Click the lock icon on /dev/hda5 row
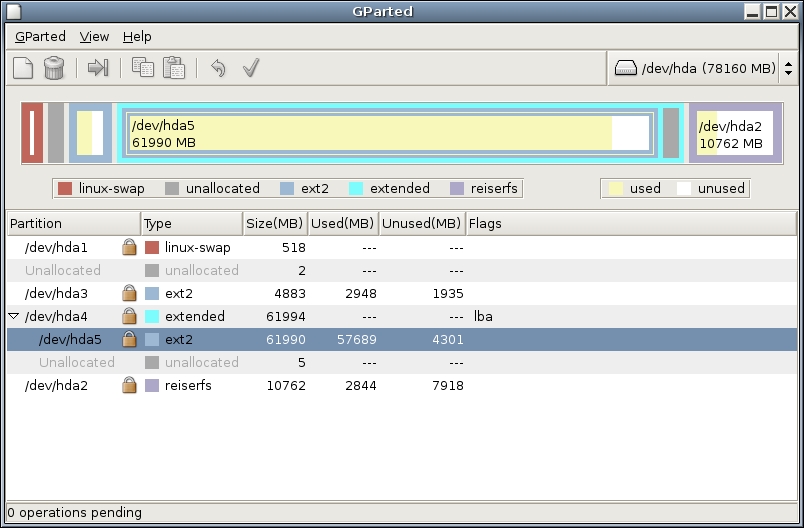This screenshot has width=804, height=528. tap(129, 339)
